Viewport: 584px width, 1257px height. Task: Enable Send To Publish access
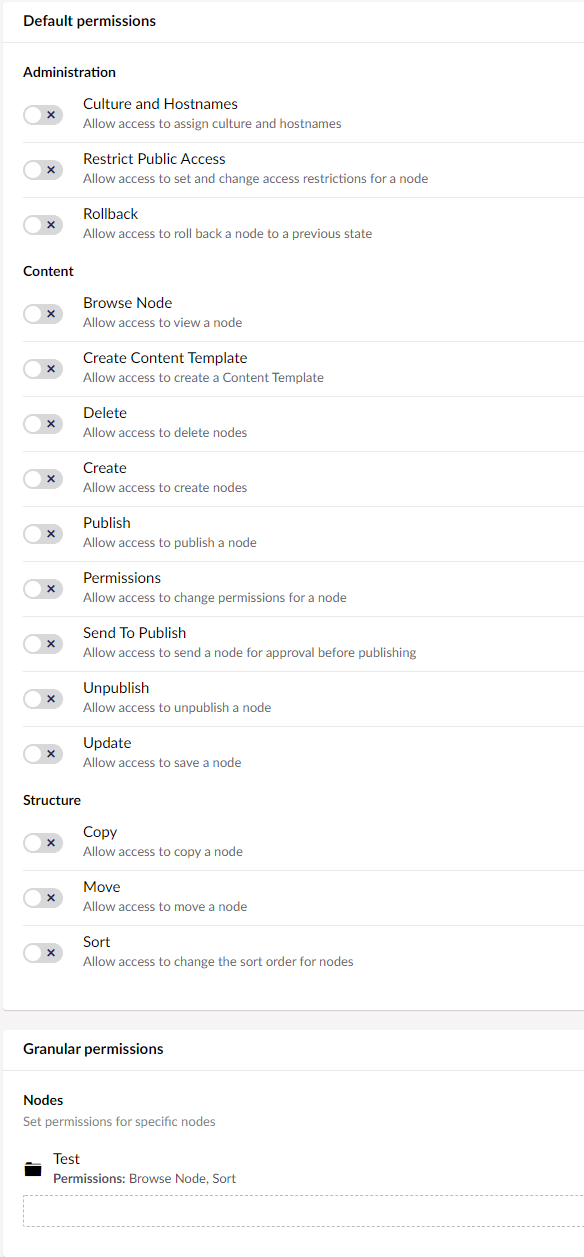click(43, 643)
